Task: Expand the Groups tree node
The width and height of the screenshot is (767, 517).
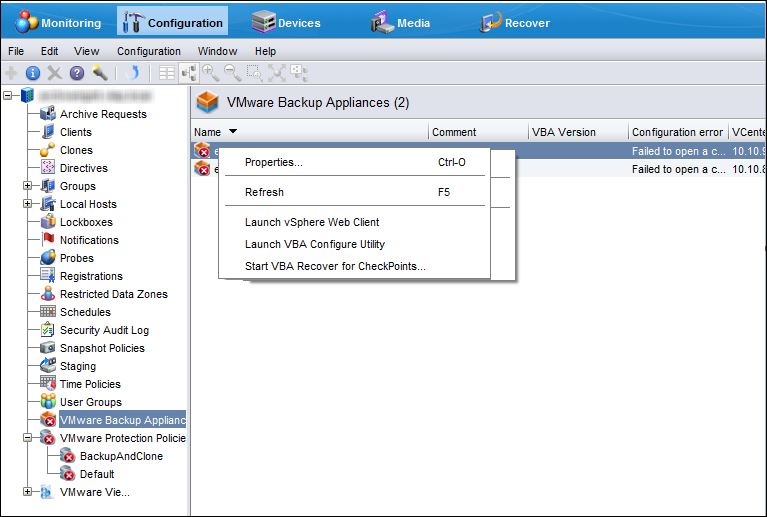Action: pos(27,186)
